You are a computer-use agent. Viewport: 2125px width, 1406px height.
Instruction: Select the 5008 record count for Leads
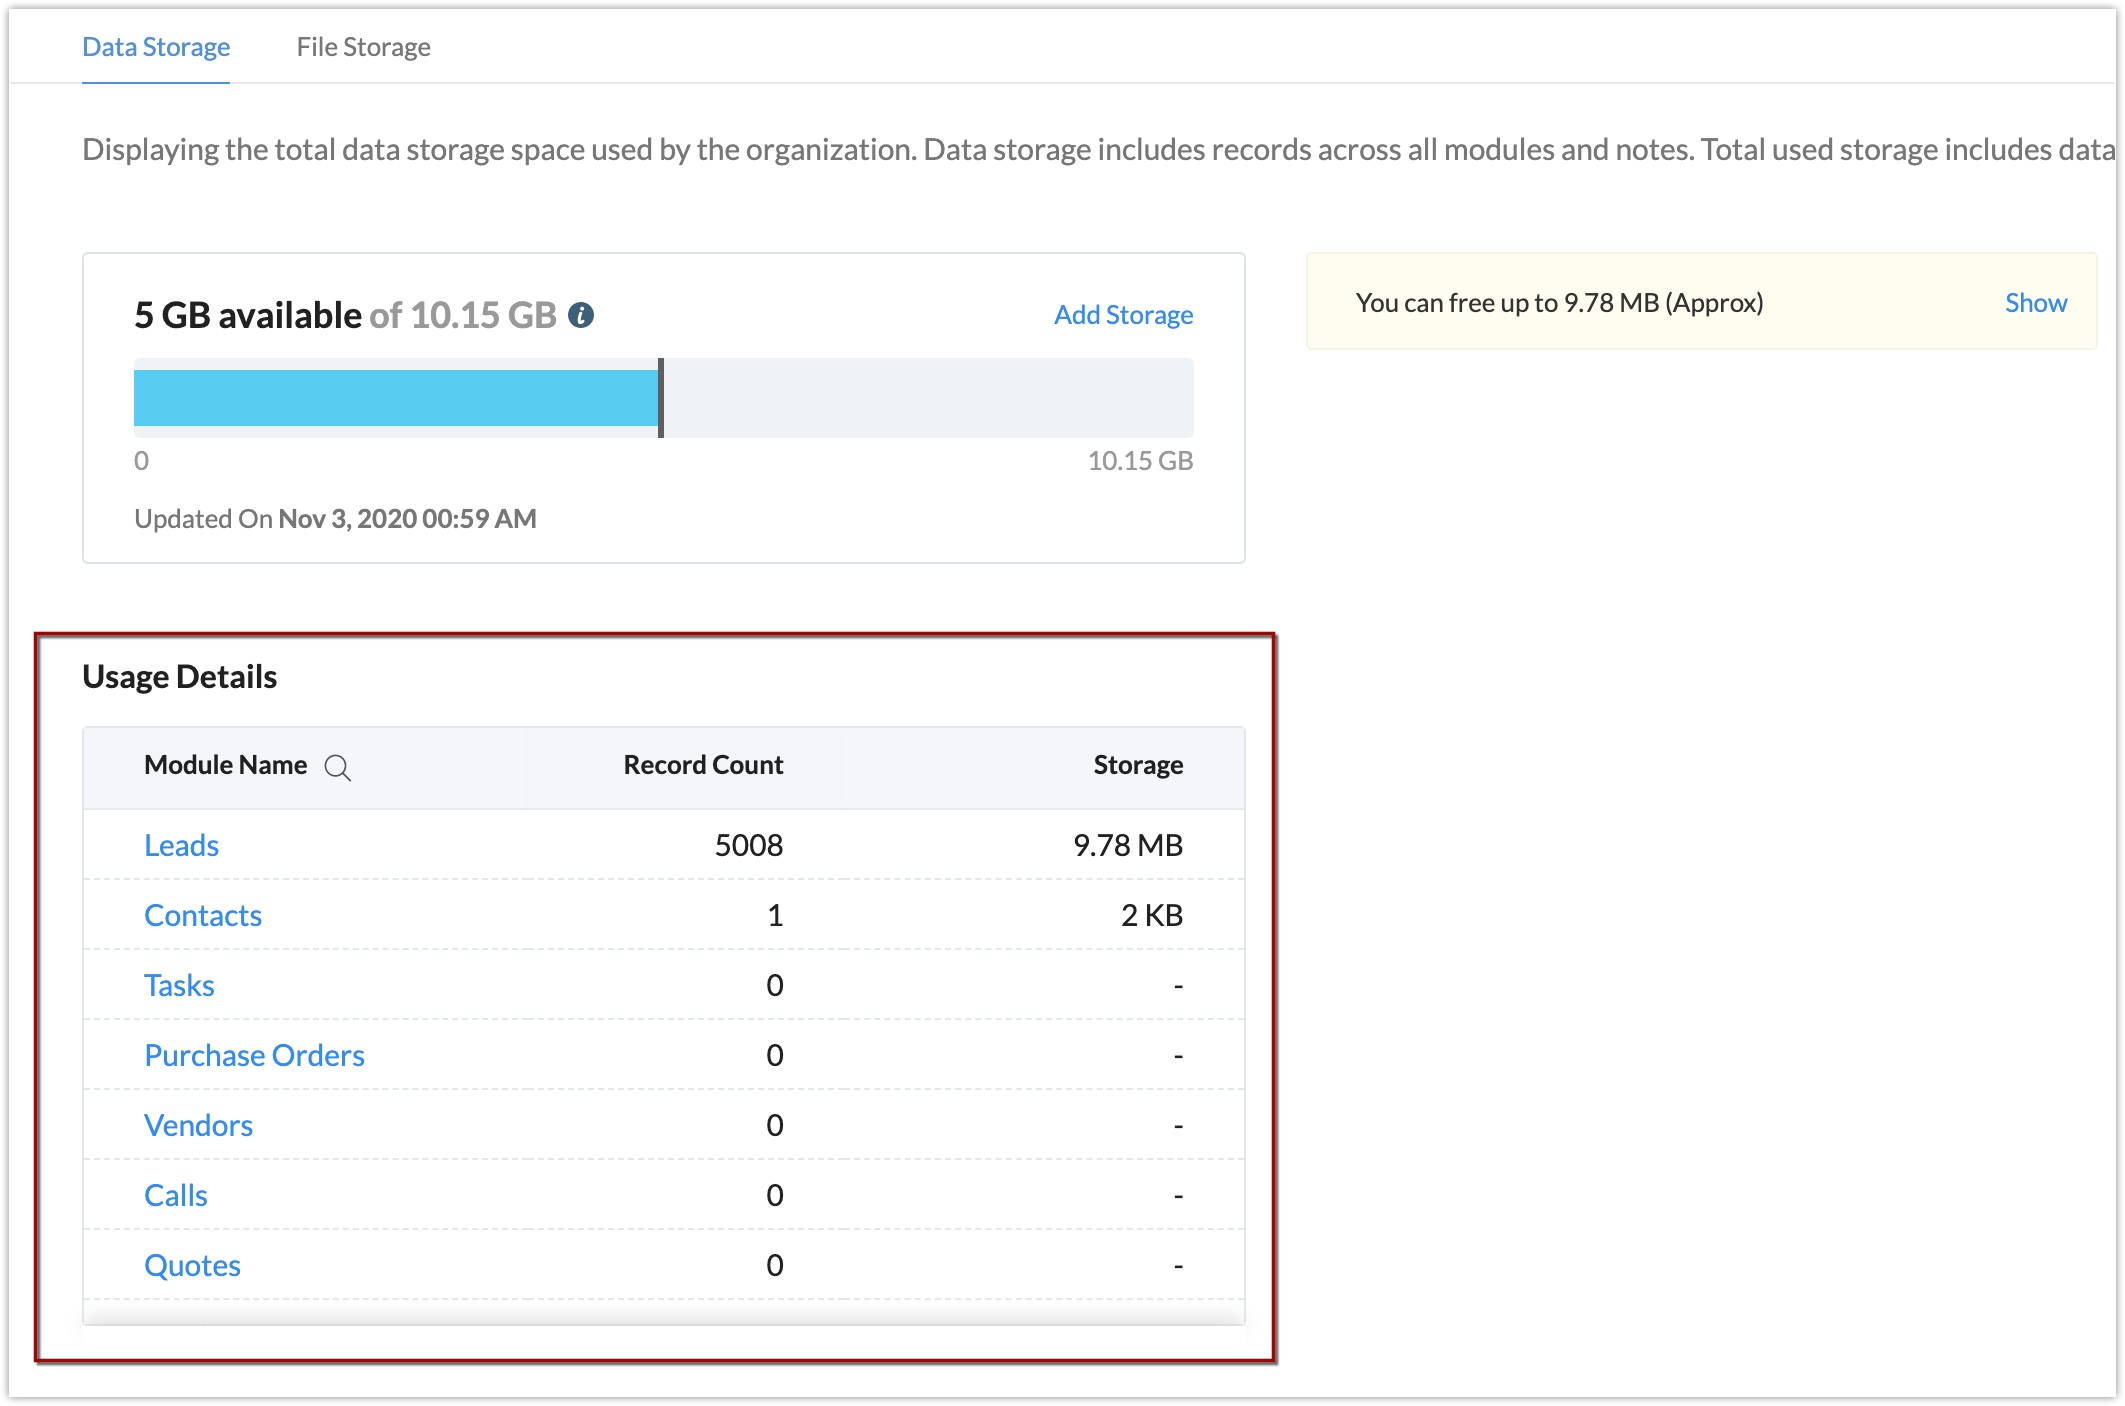tap(749, 845)
